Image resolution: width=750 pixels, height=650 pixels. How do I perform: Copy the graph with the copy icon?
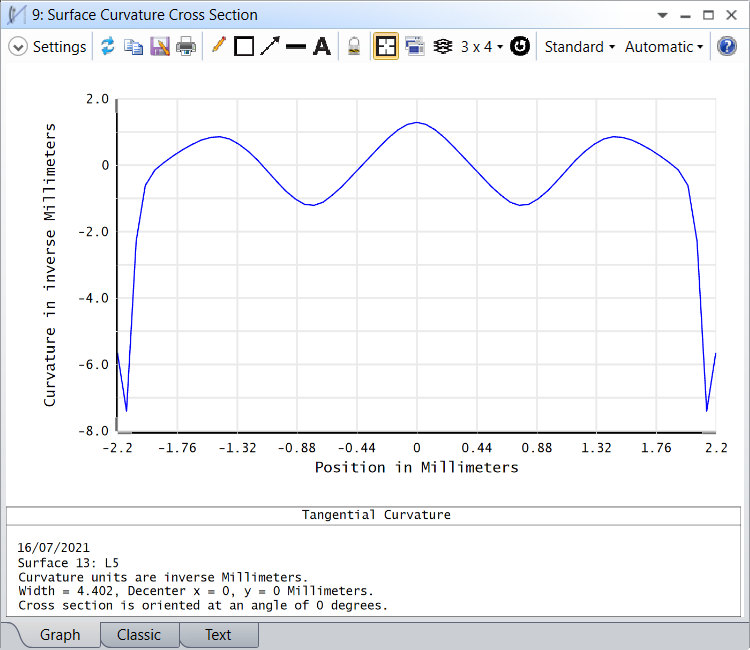pos(133,46)
